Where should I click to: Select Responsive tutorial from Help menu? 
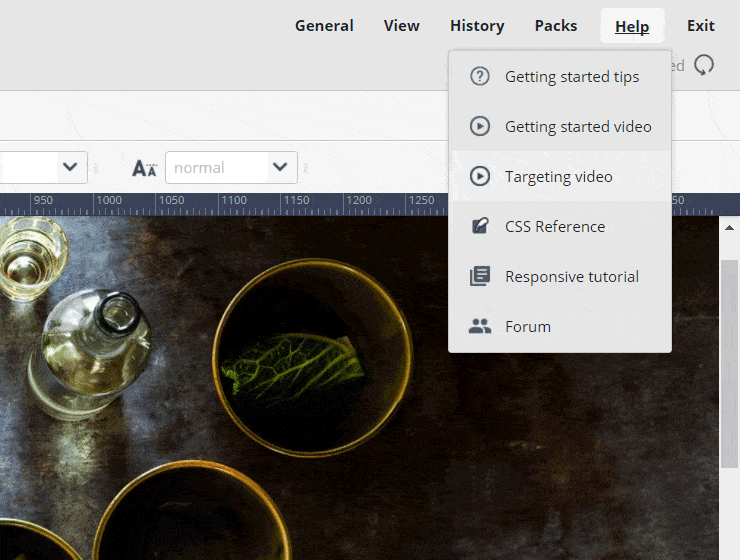coord(571,276)
